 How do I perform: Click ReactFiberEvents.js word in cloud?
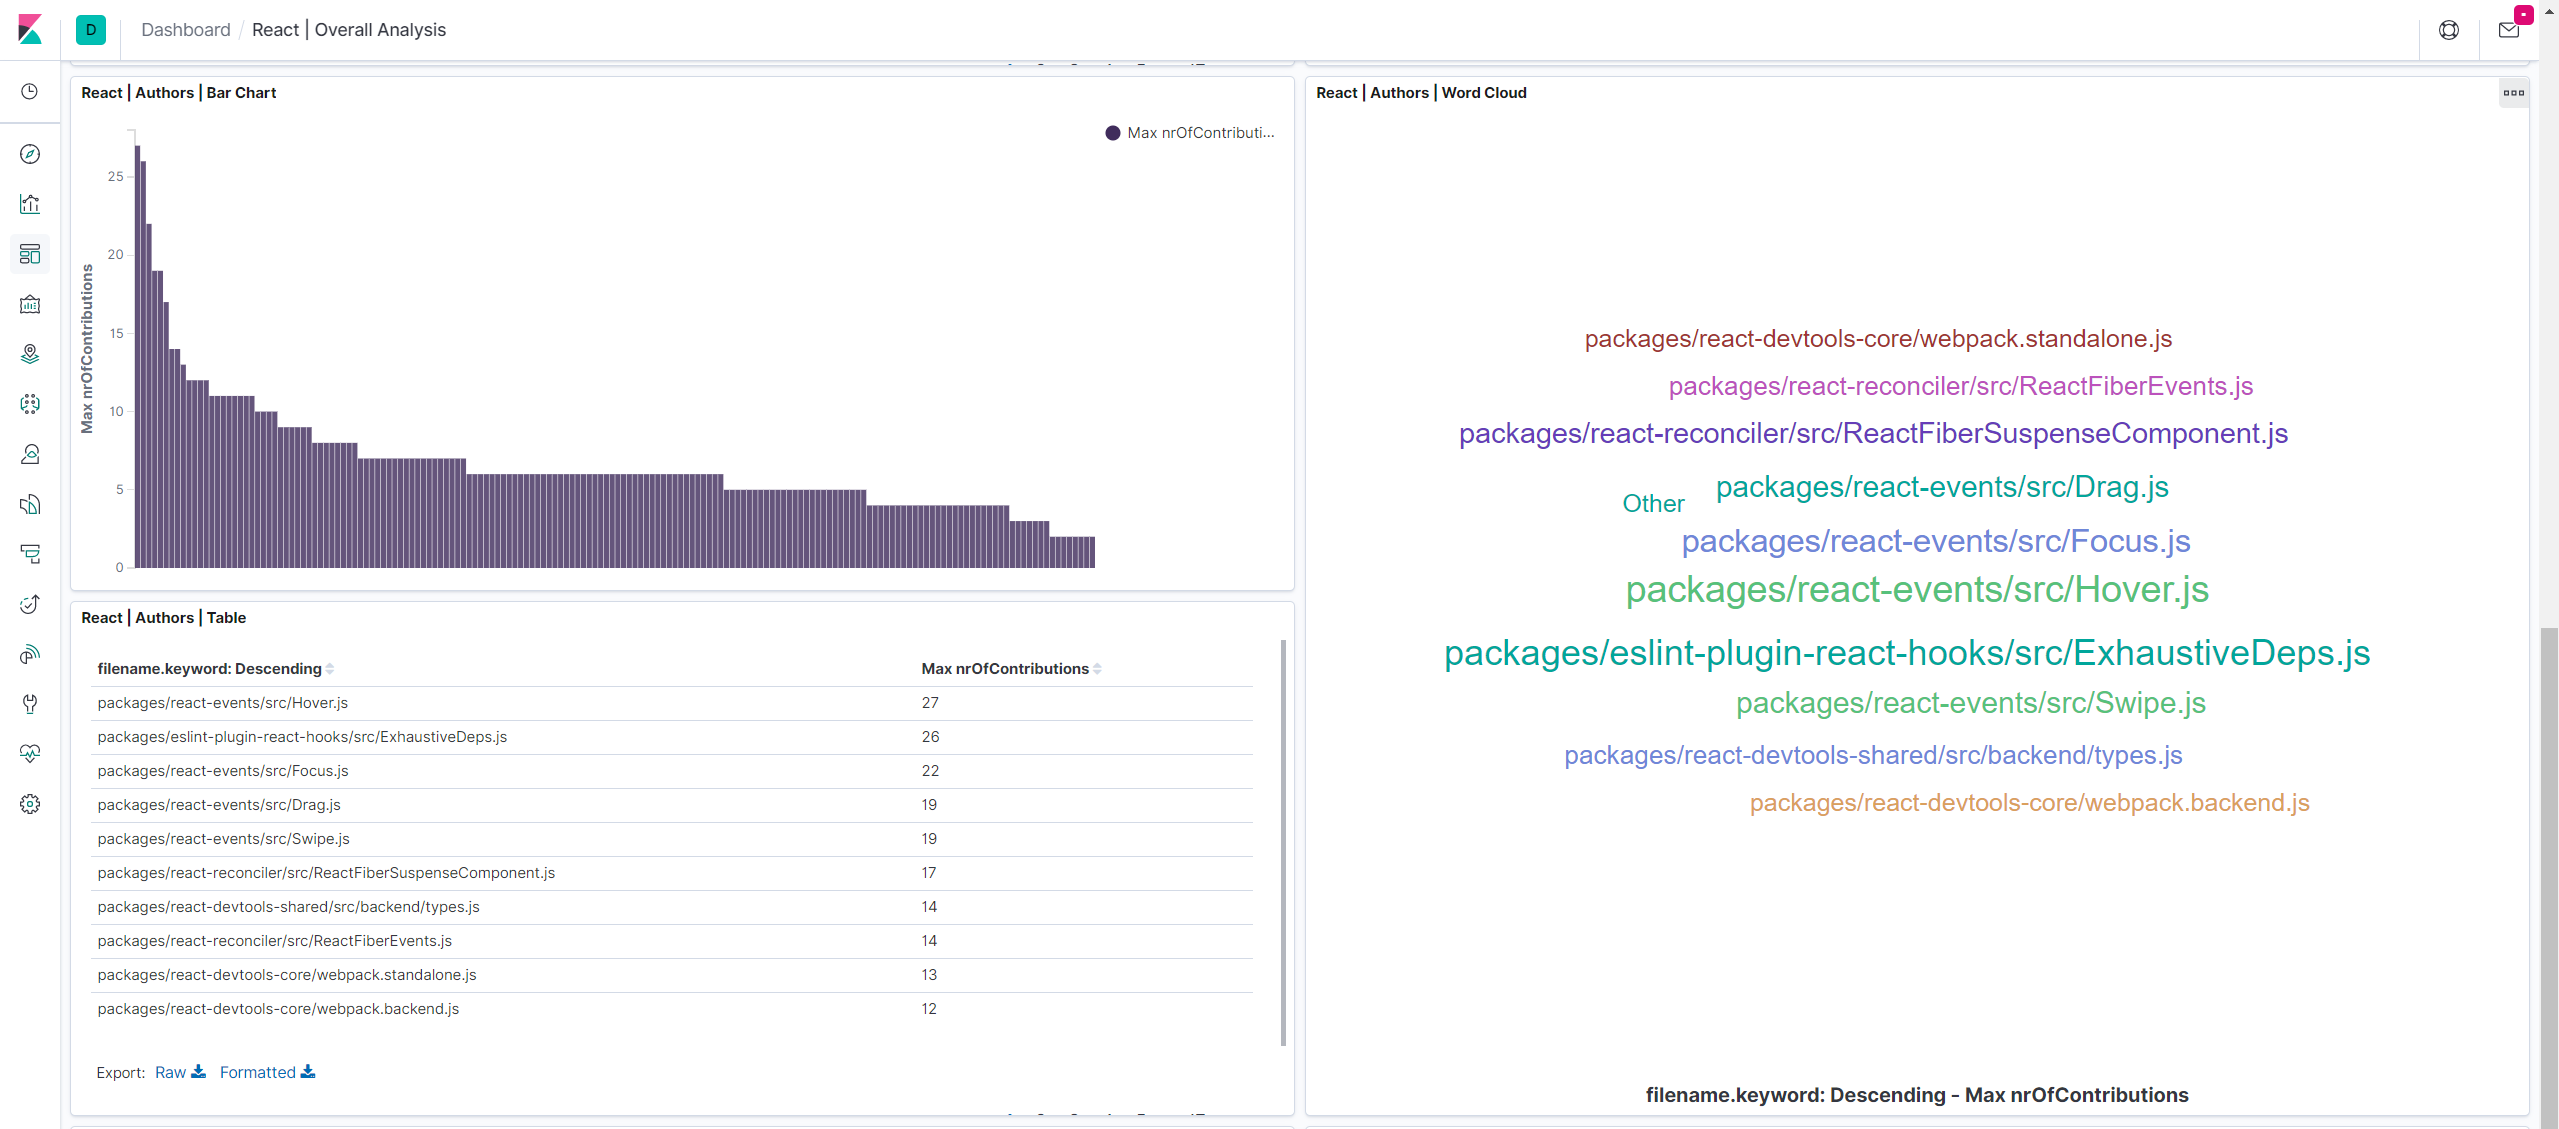click(1960, 386)
